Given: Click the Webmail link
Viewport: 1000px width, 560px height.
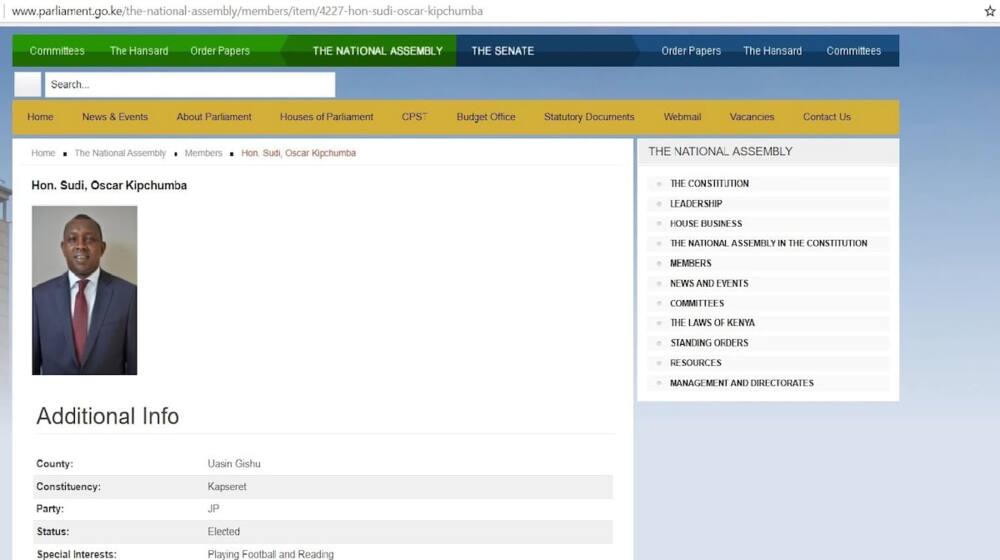Looking at the screenshot, I should point(682,117).
